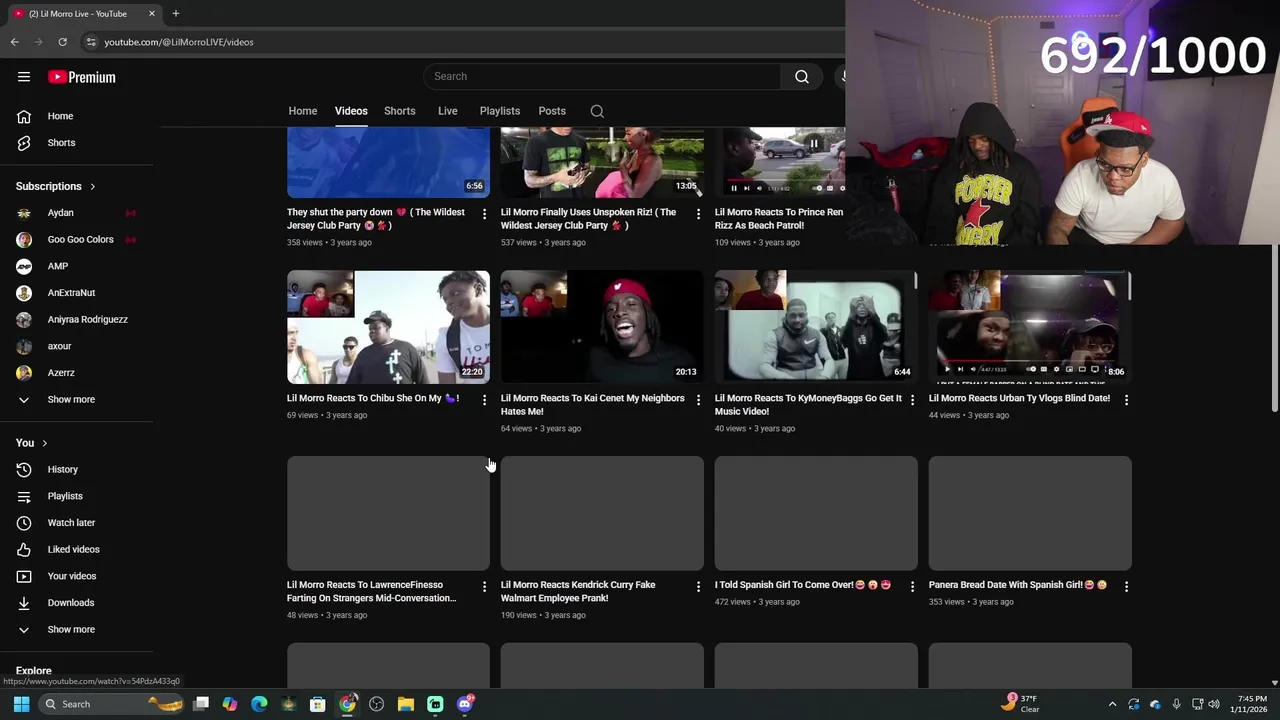This screenshot has width=1280, height=720.
Task: Open options for Kendrick Curry video
Action: pos(698,587)
